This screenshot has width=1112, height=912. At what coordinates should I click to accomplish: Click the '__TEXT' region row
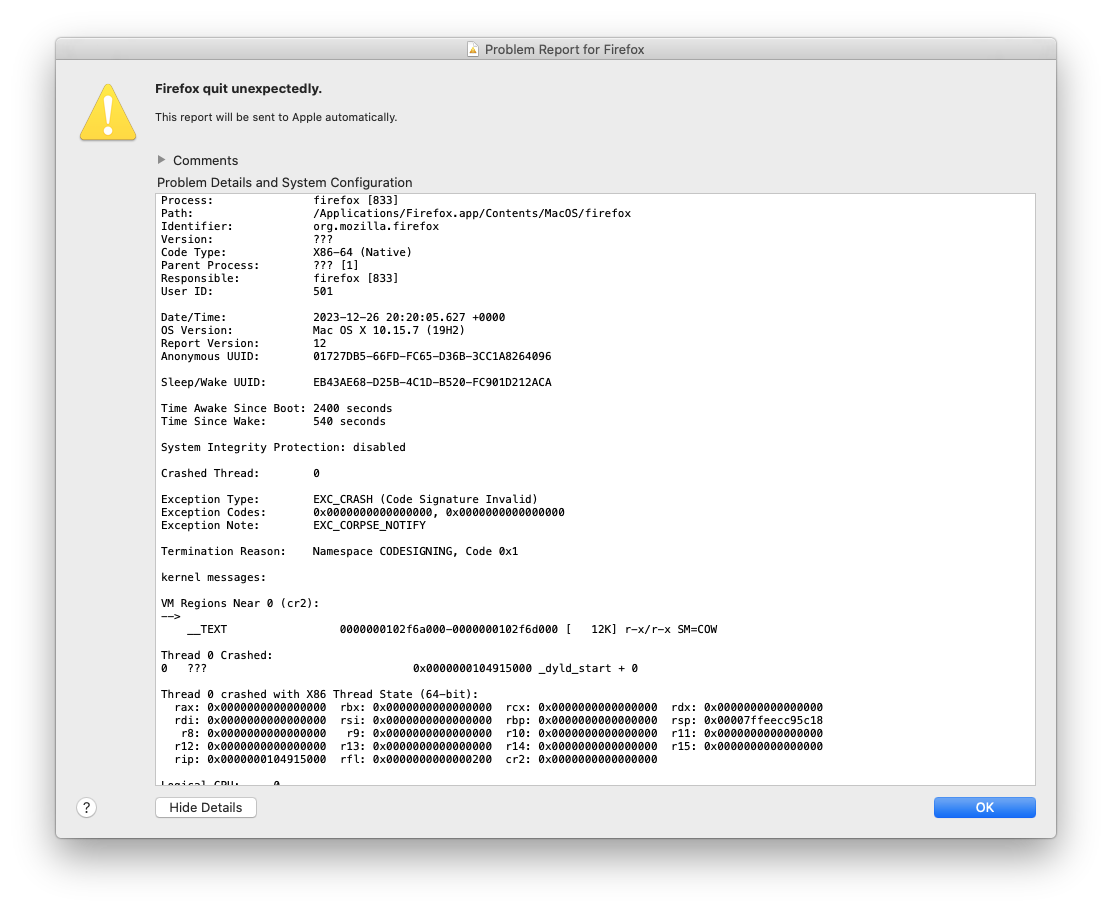[452, 630]
